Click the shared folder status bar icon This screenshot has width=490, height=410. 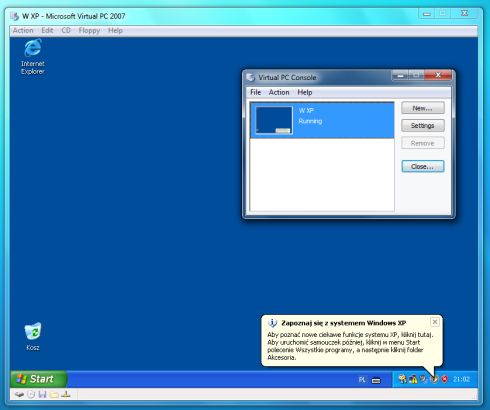click(54, 395)
